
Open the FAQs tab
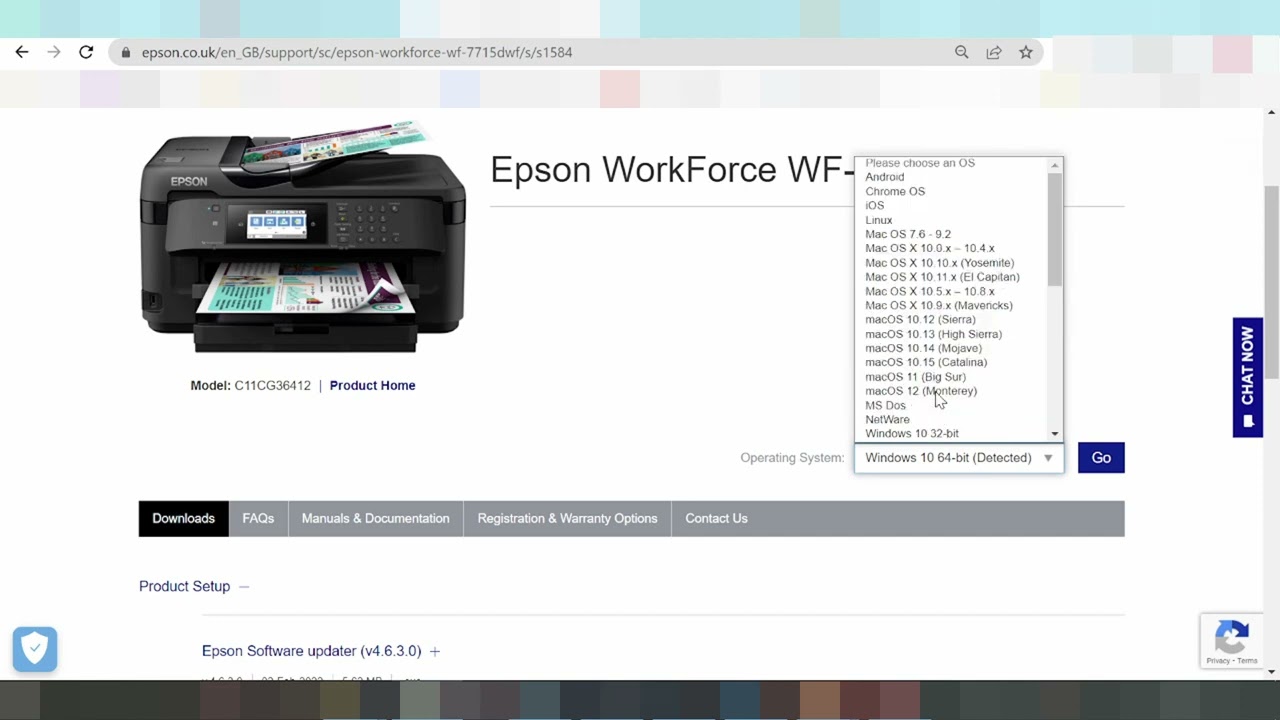click(x=258, y=518)
